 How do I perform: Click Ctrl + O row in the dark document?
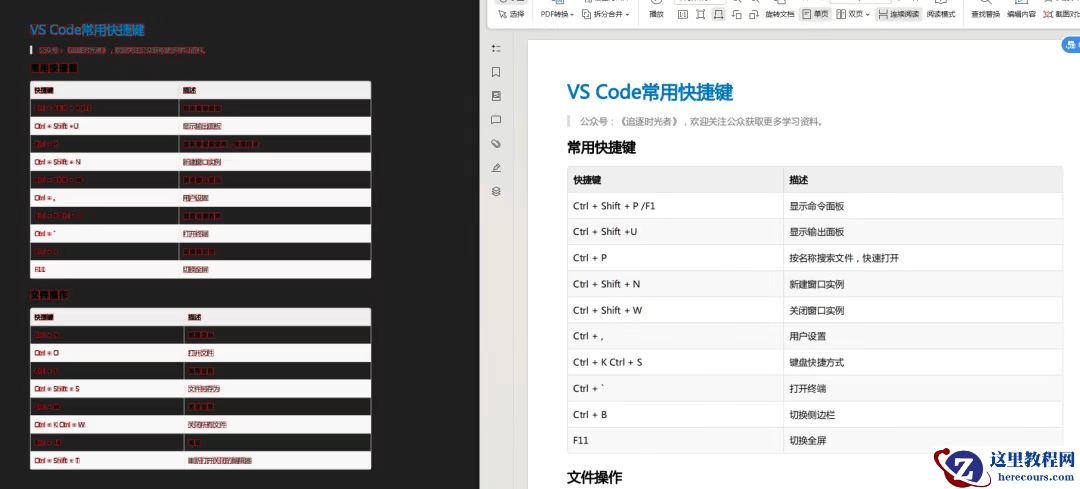click(x=200, y=353)
